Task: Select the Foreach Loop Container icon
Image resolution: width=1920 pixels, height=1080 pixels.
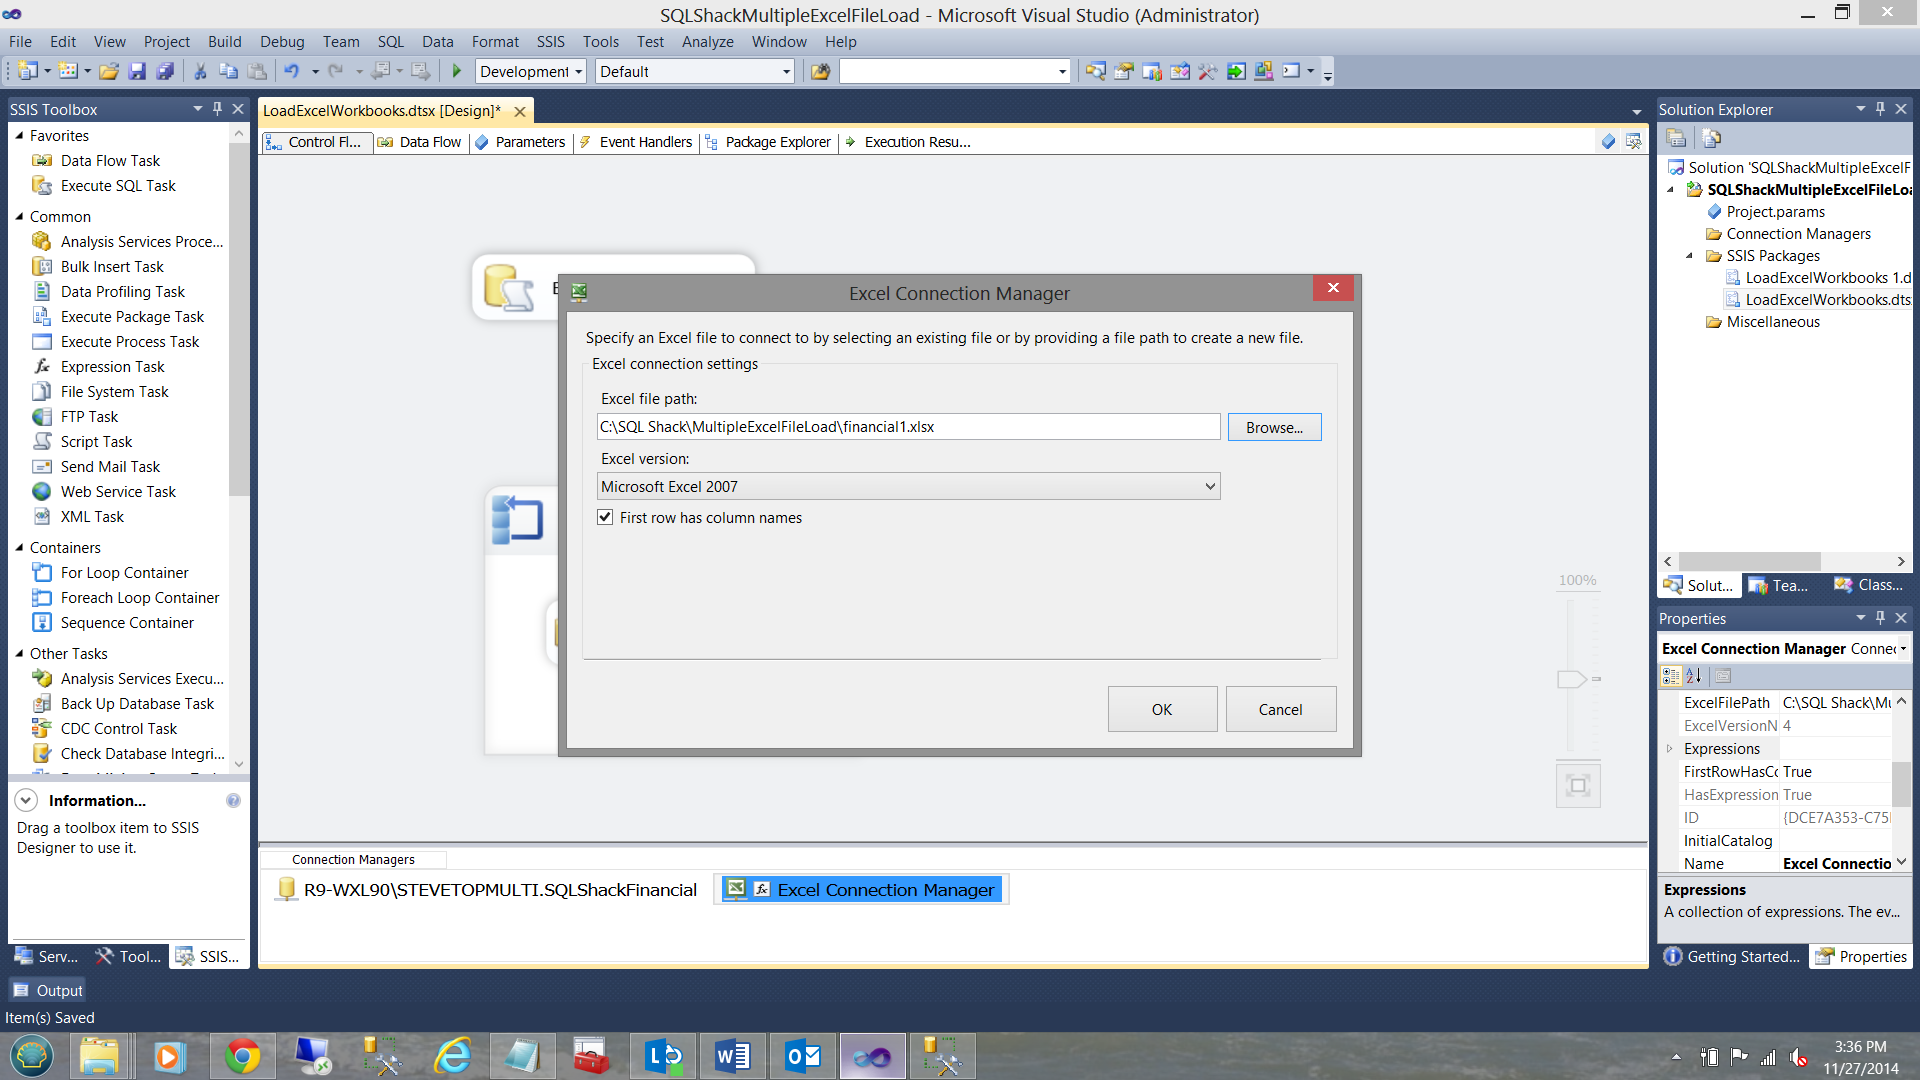Action: [42, 598]
